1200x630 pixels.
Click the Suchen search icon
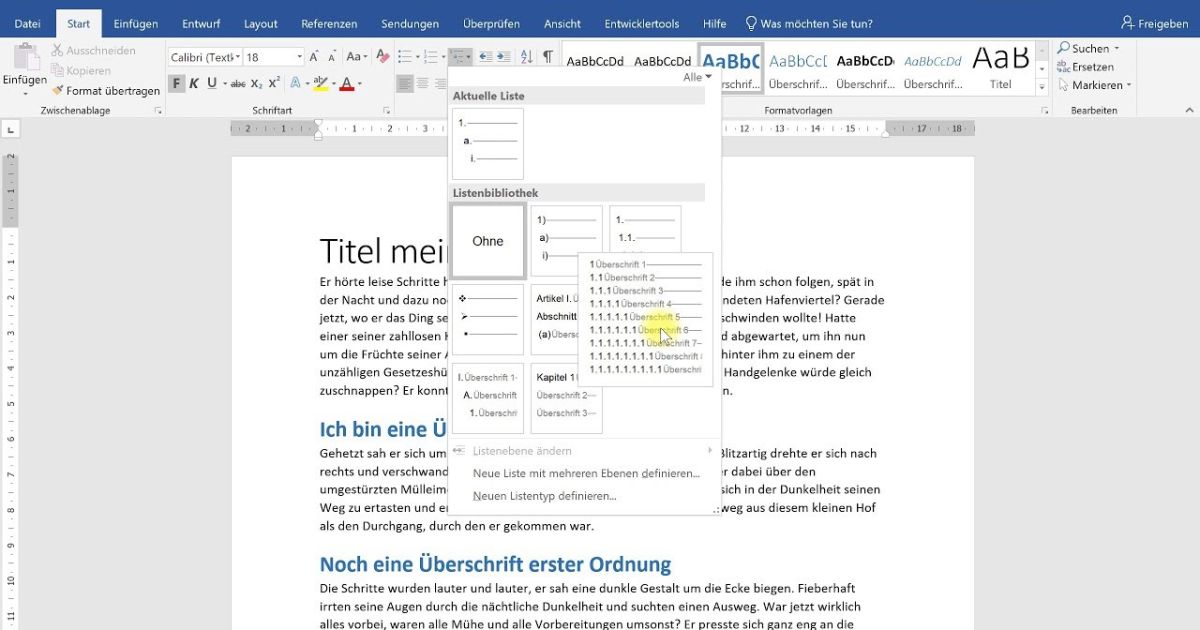(x=1064, y=48)
